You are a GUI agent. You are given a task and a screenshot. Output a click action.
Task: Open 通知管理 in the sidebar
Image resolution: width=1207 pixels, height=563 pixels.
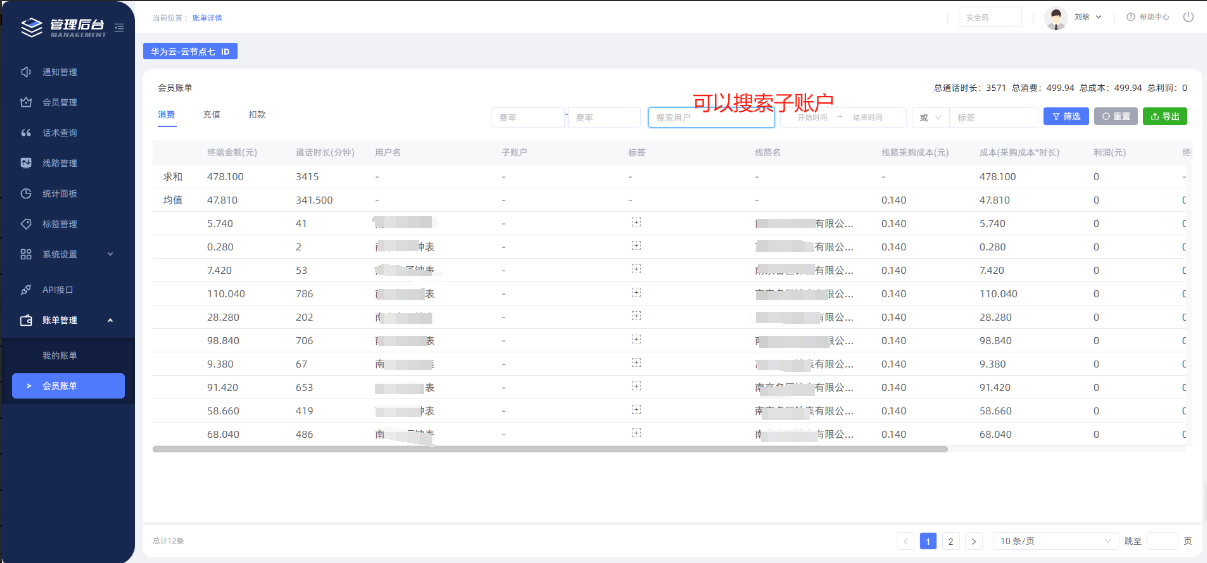point(59,72)
